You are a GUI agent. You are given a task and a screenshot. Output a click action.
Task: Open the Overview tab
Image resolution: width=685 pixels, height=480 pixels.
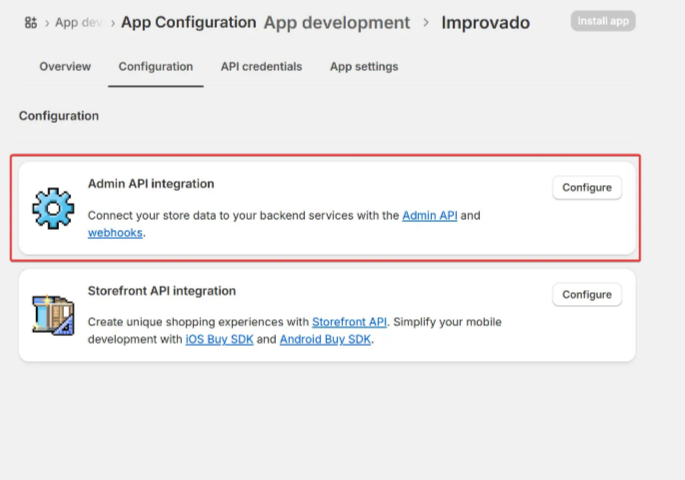coord(65,67)
